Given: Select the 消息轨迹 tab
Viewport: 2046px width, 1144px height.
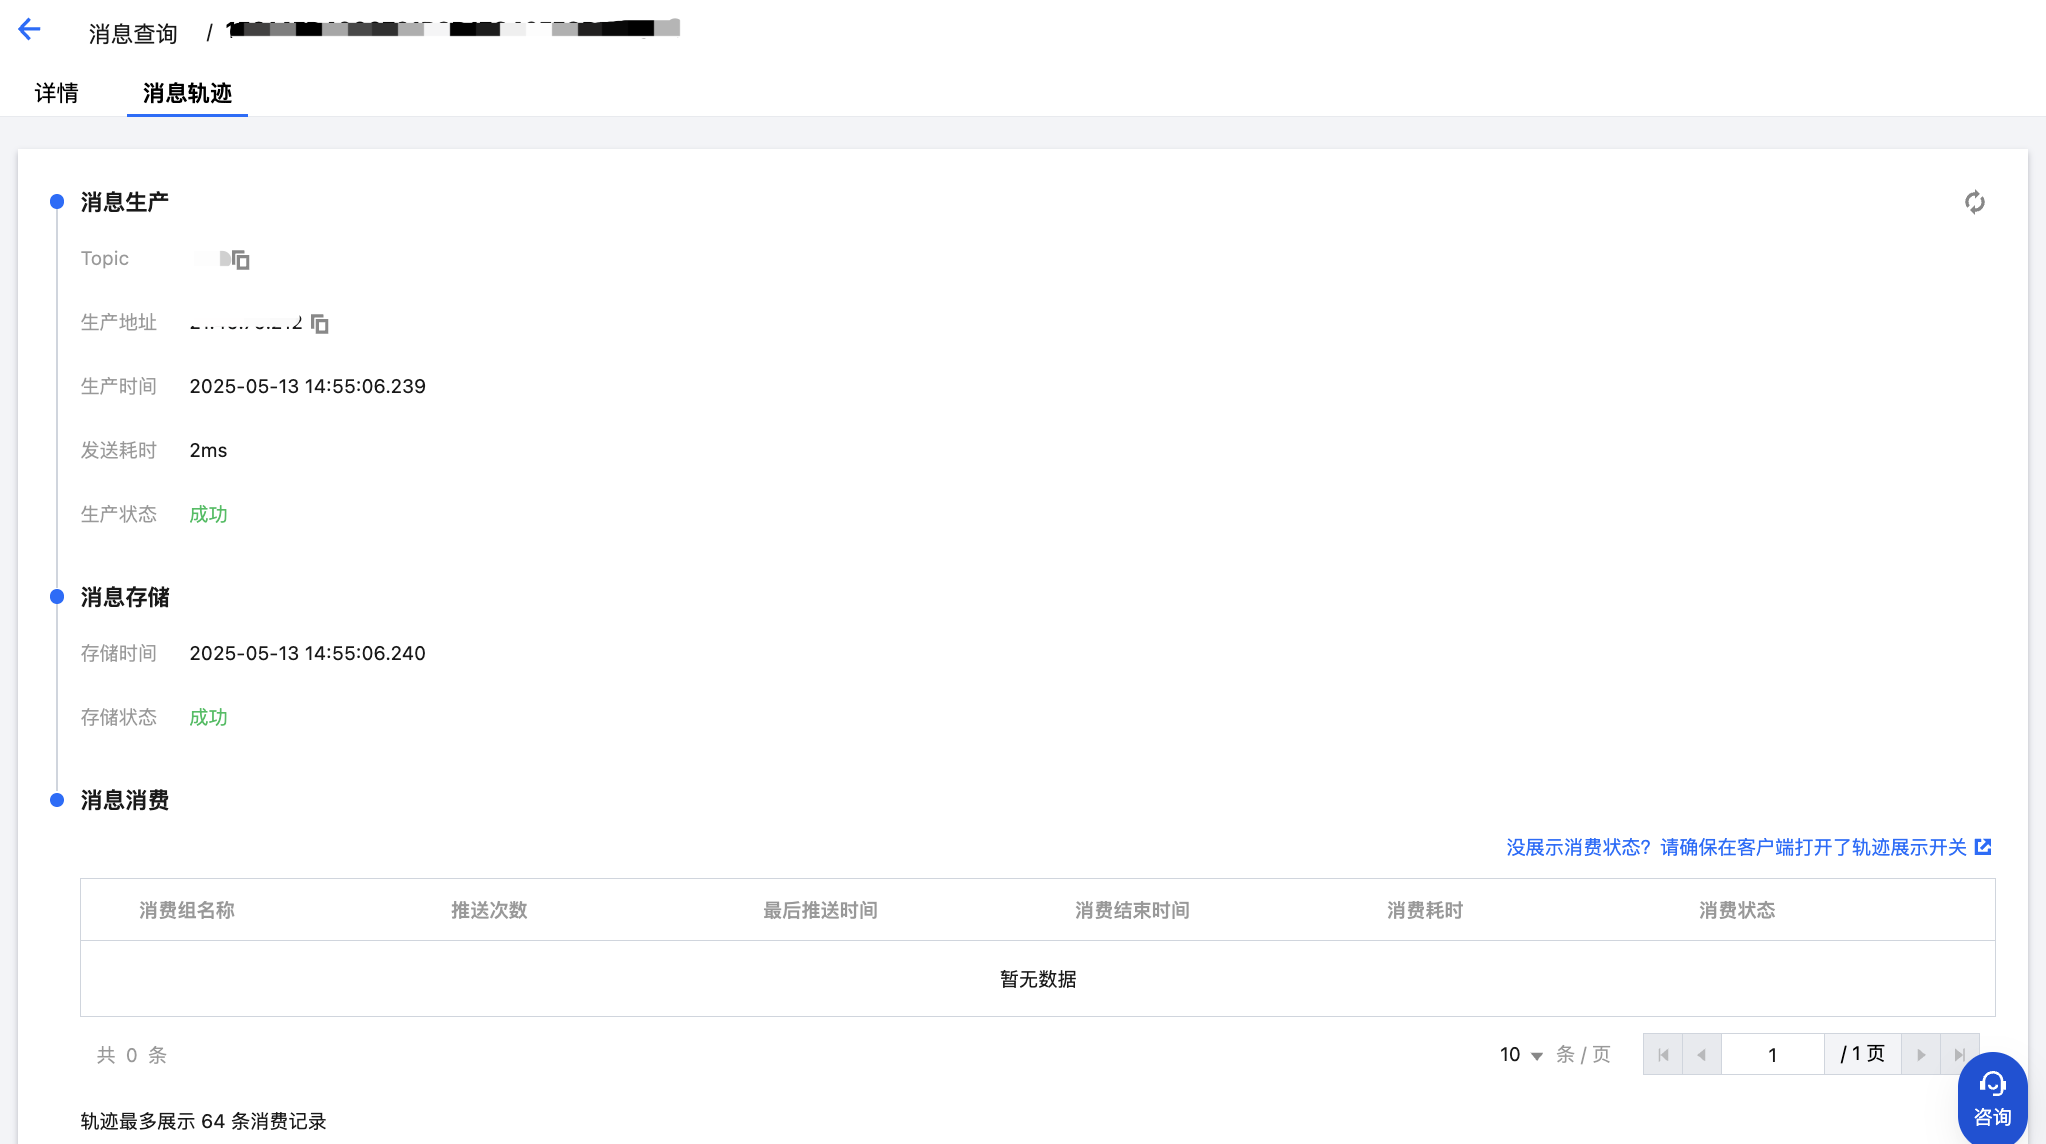Looking at the screenshot, I should pos(187,94).
